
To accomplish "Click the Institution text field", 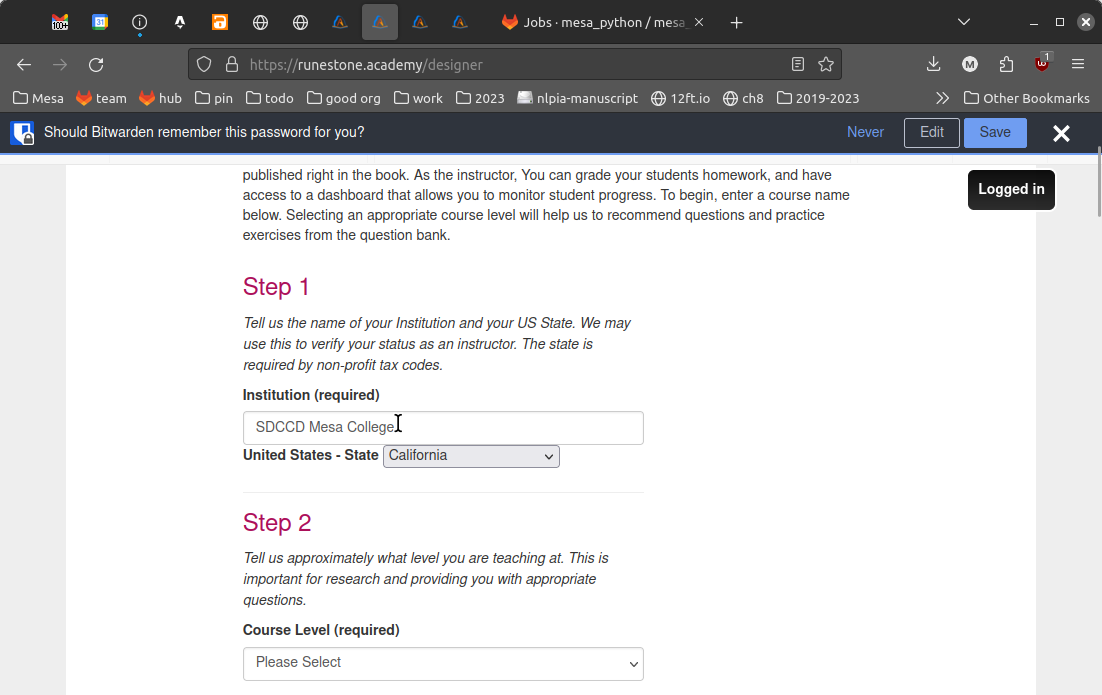I will tap(443, 428).
